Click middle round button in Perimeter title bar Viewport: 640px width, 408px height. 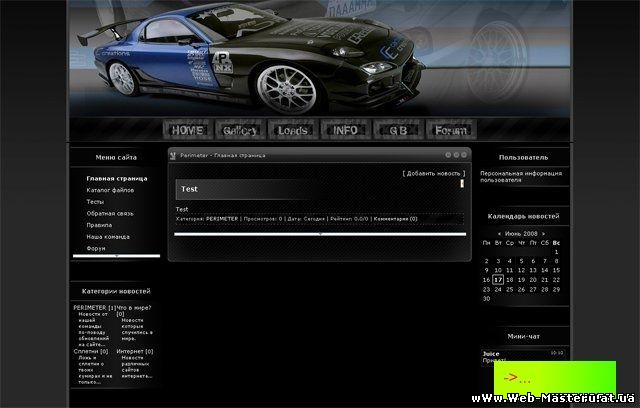point(456,155)
